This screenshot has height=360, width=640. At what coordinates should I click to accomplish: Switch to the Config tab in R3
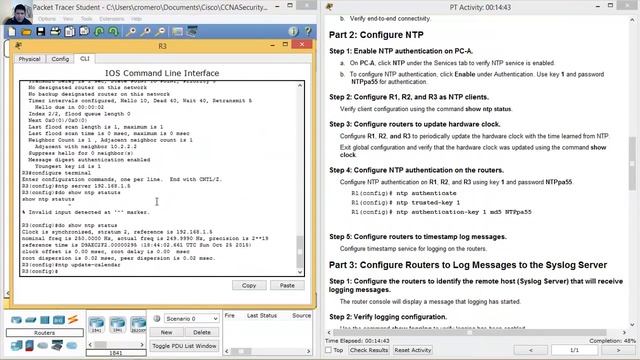point(60,59)
